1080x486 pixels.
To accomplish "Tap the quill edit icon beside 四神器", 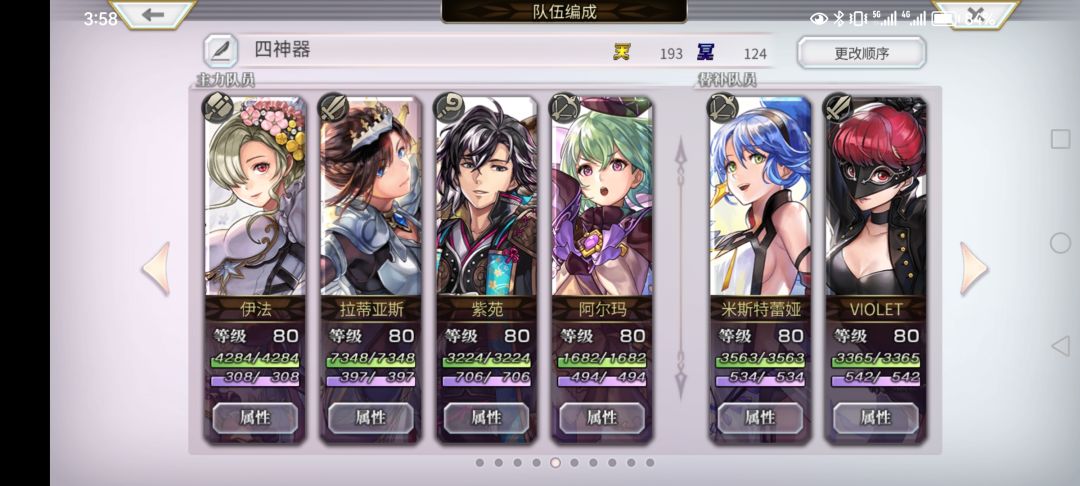I will (220, 51).
